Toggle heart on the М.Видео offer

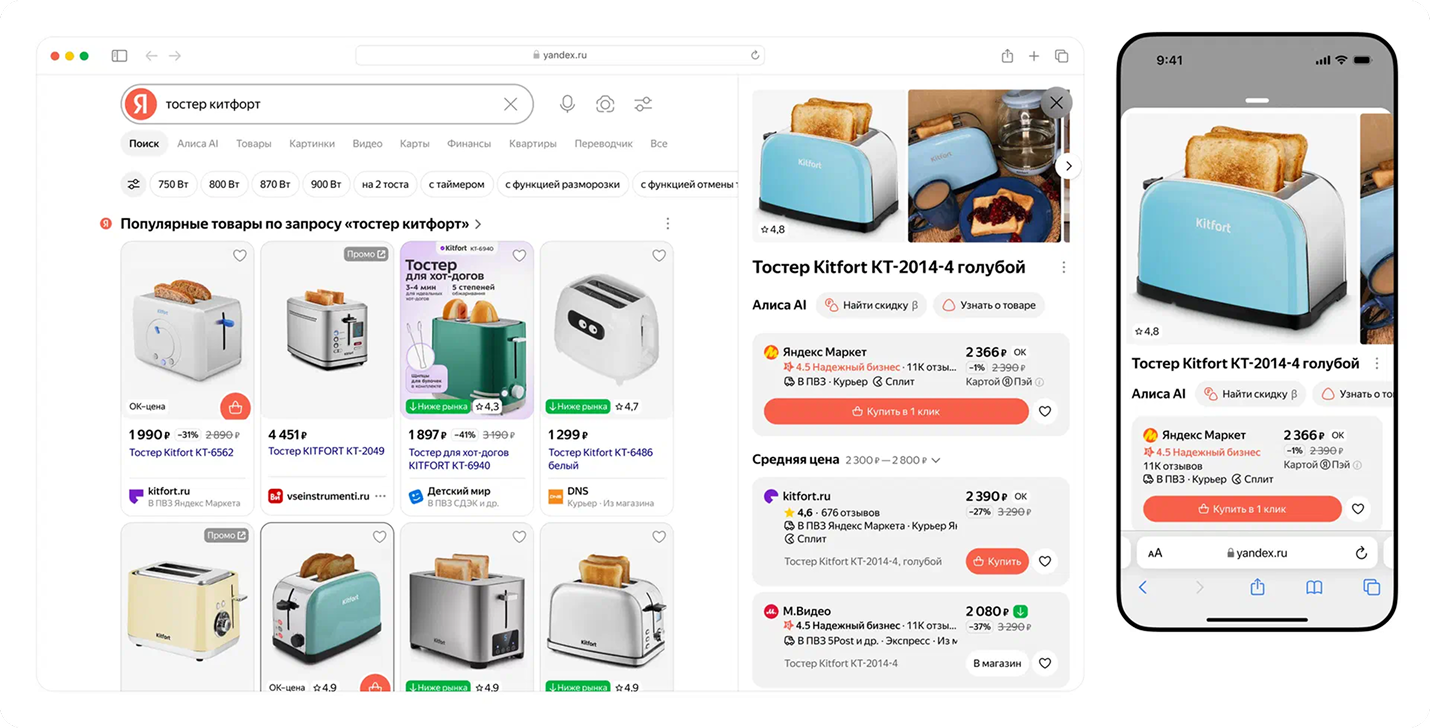tap(1045, 663)
